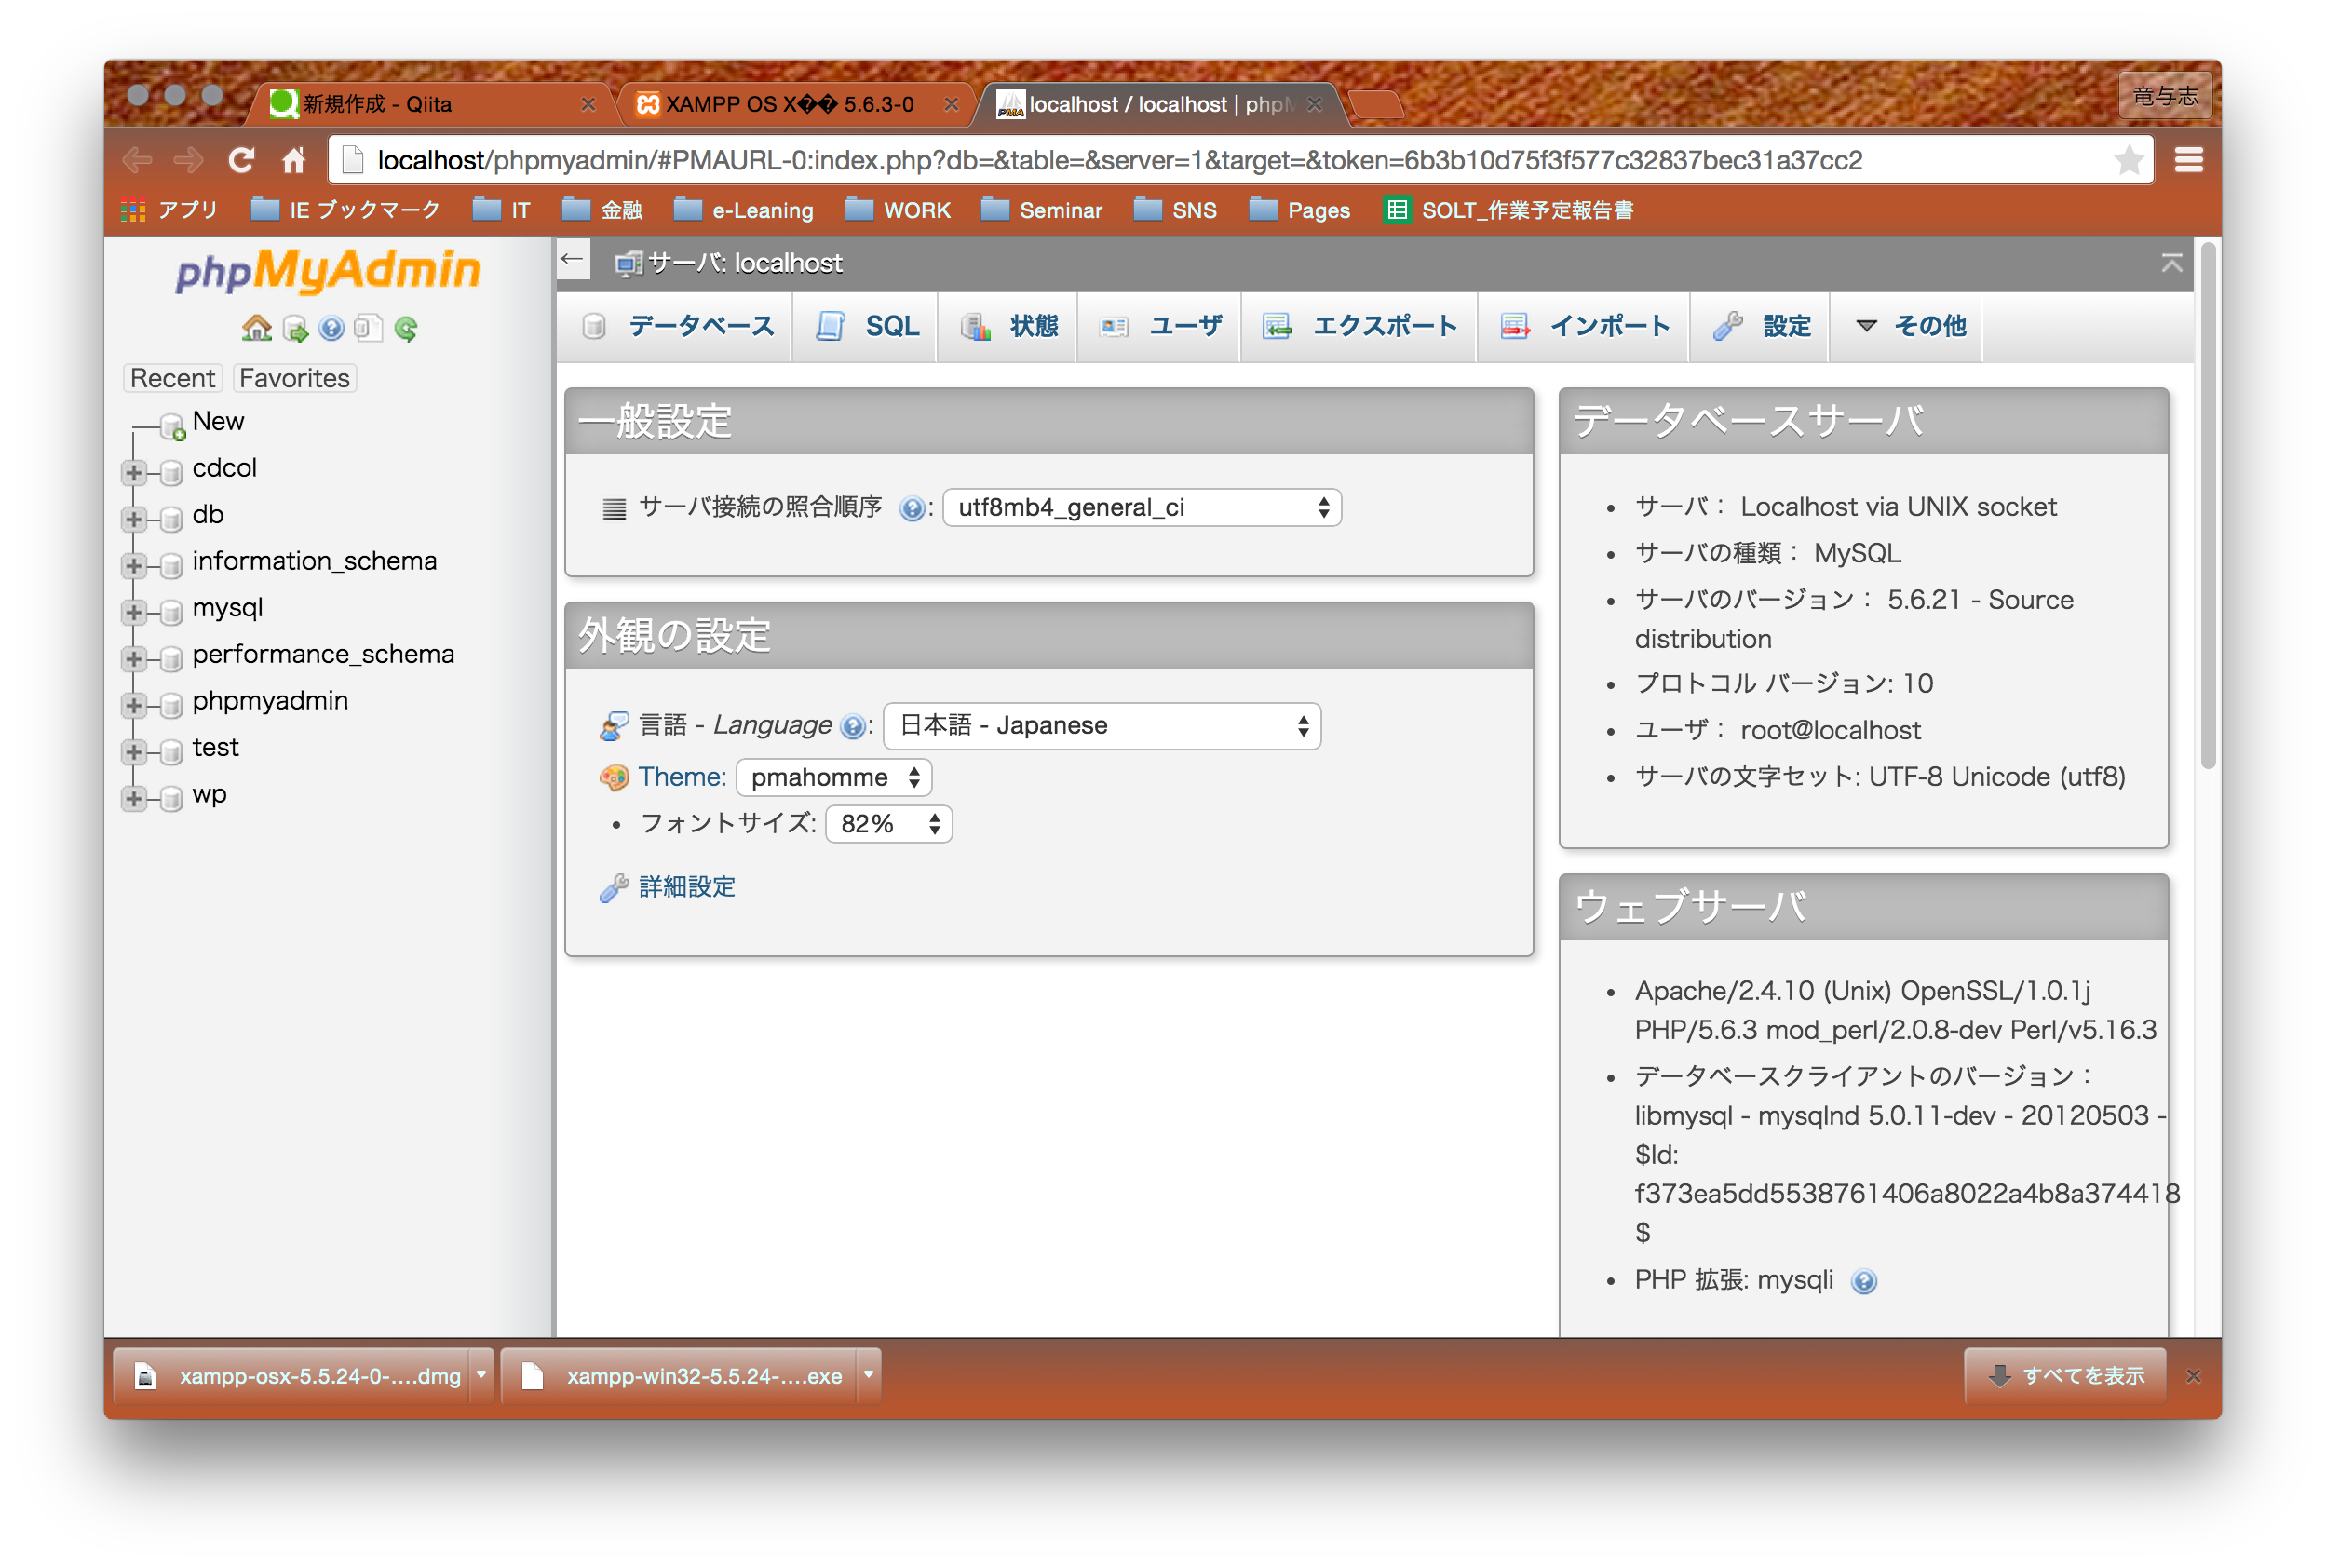Image resolution: width=2326 pixels, height=1568 pixels.
Task: Click すべてを表示 to show all downloads
Action: (2066, 1376)
